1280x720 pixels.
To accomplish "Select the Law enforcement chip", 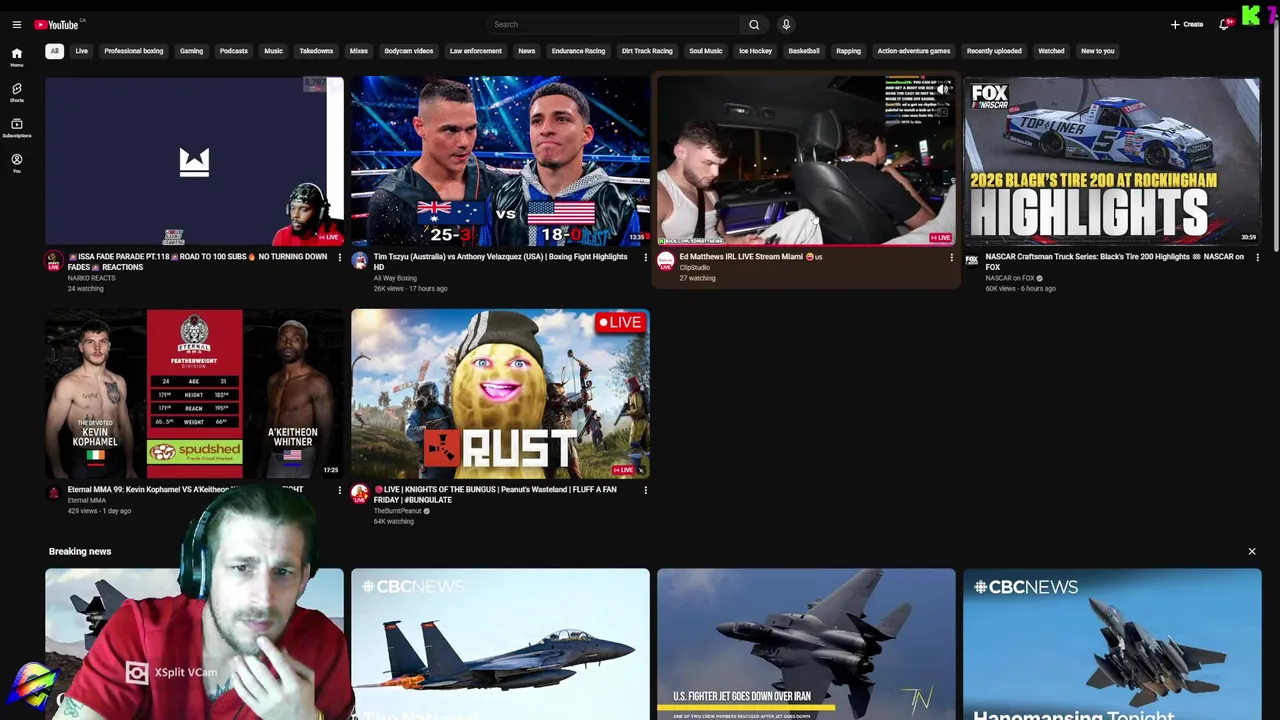I will click(x=475, y=51).
